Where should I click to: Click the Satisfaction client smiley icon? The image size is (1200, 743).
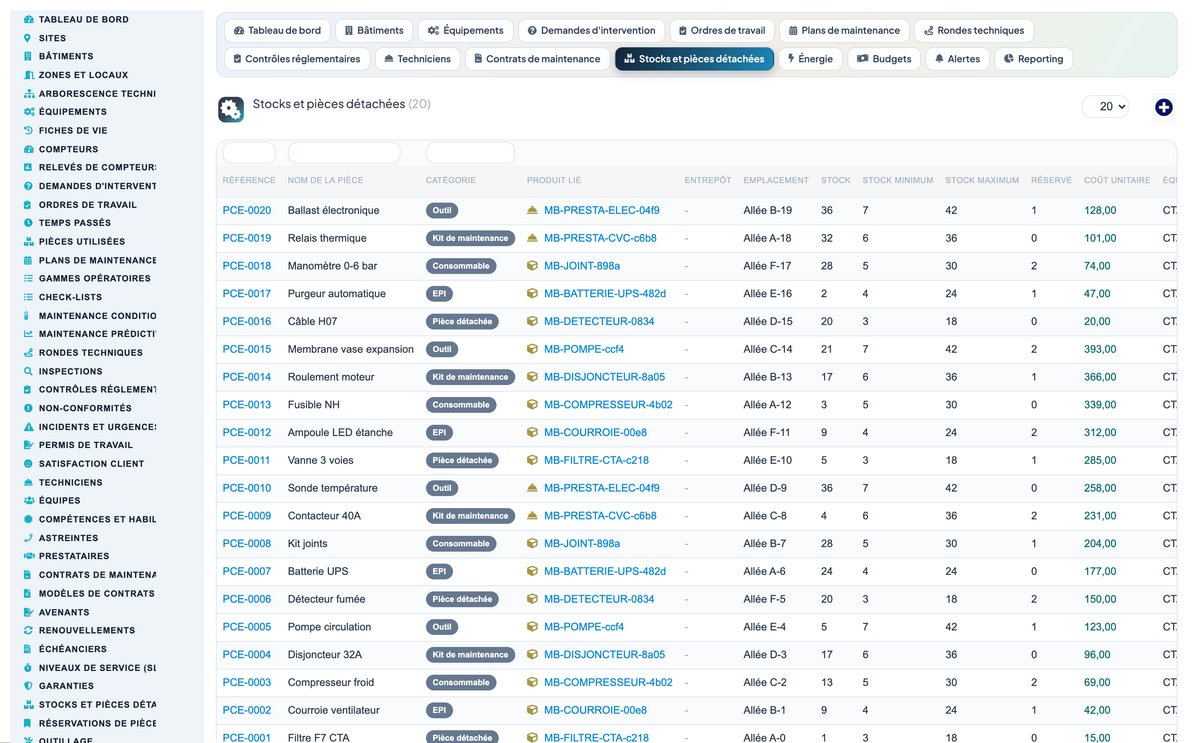point(28,464)
